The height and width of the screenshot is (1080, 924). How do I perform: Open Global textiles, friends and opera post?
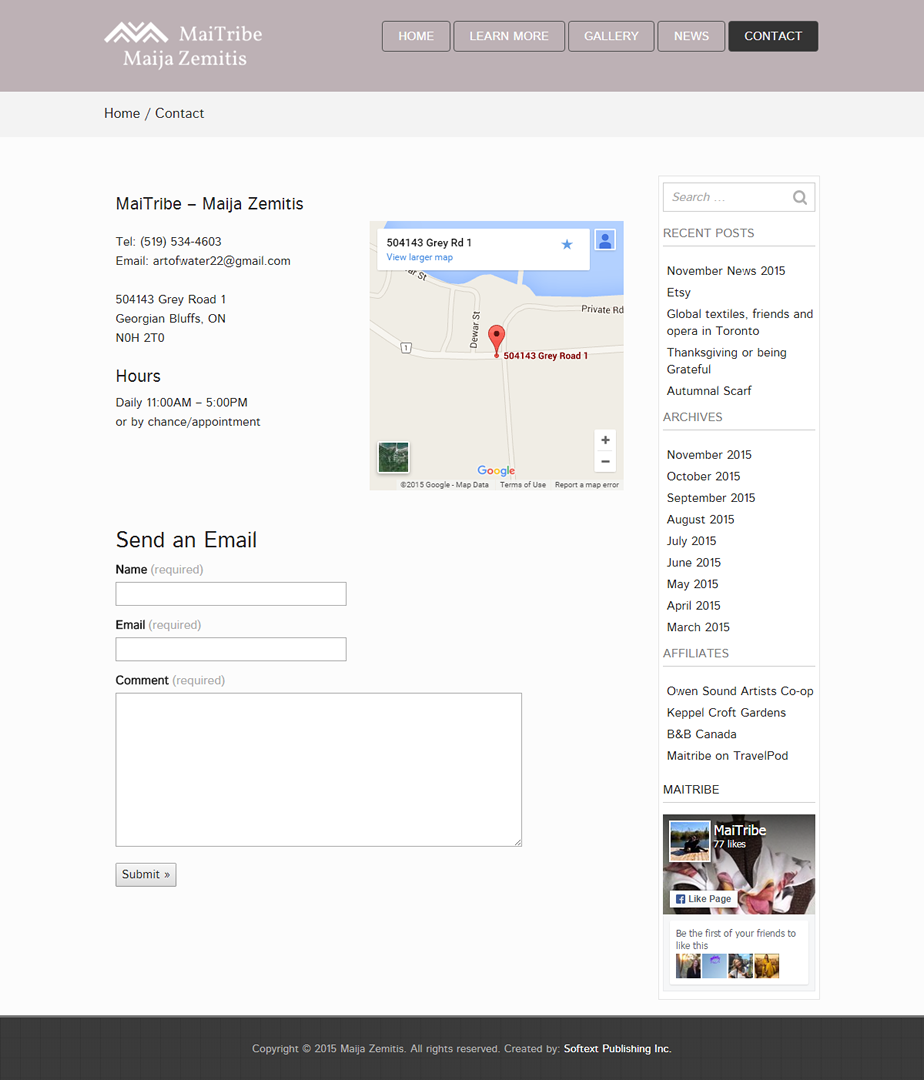(x=739, y=322)
